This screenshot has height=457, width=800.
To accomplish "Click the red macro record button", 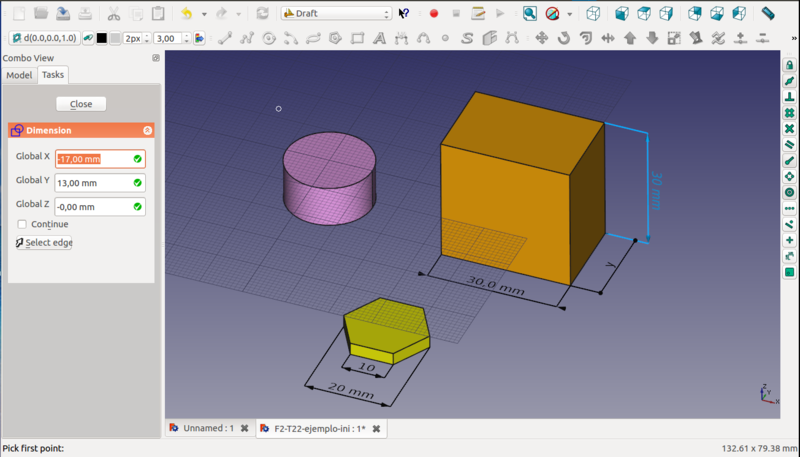I will (x=434, y=14).
